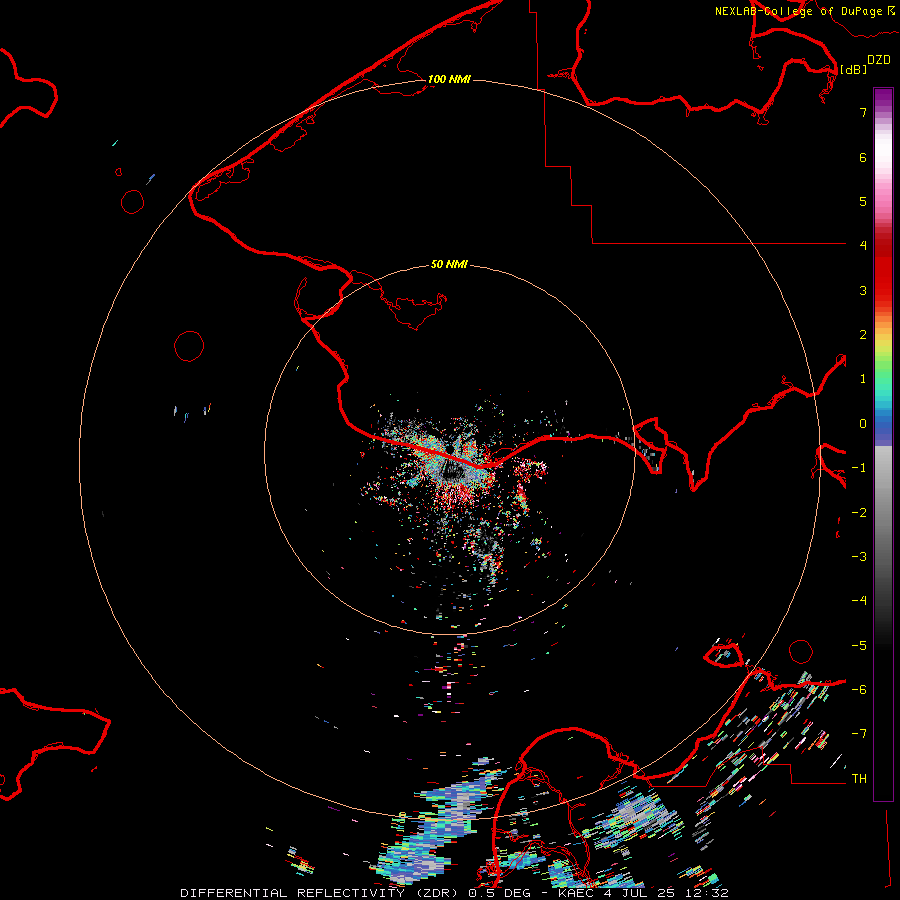Click the DZD product label
Viewport: 900px width, 900px height.
pos(879,60)
